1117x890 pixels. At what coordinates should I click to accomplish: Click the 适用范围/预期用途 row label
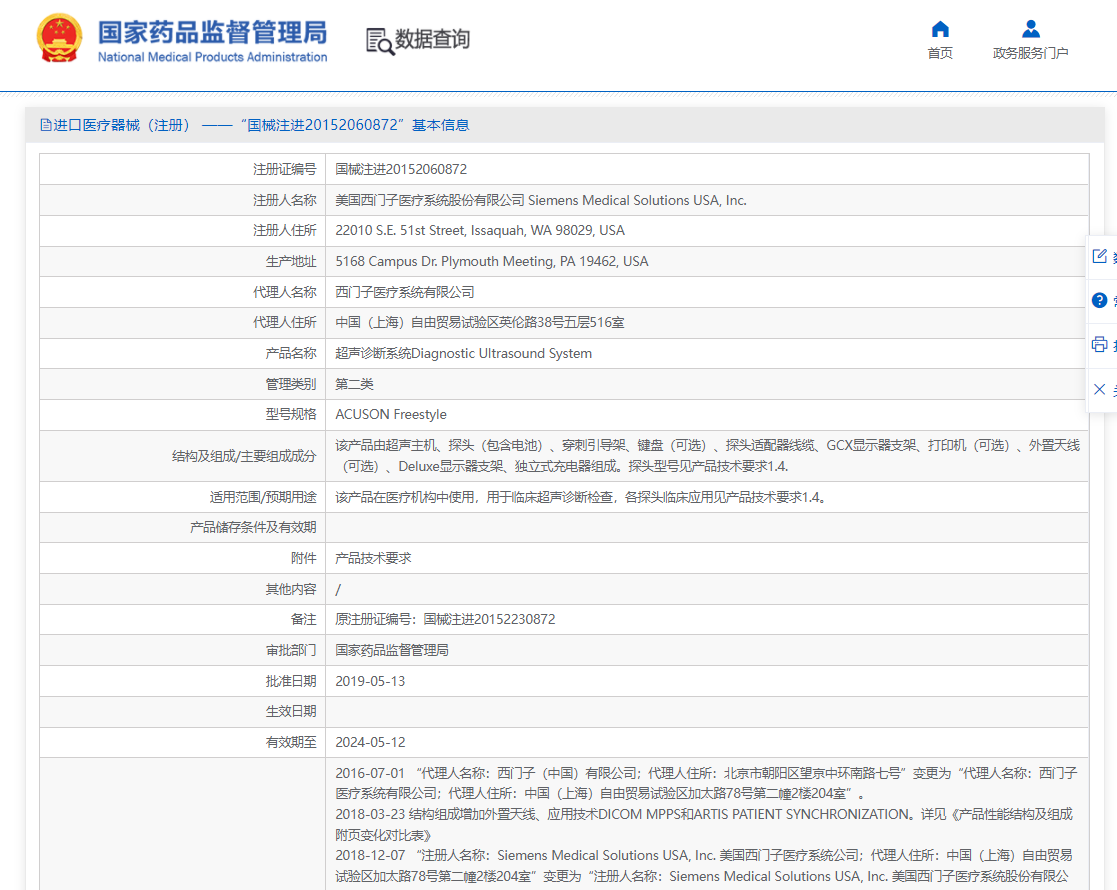263,497
